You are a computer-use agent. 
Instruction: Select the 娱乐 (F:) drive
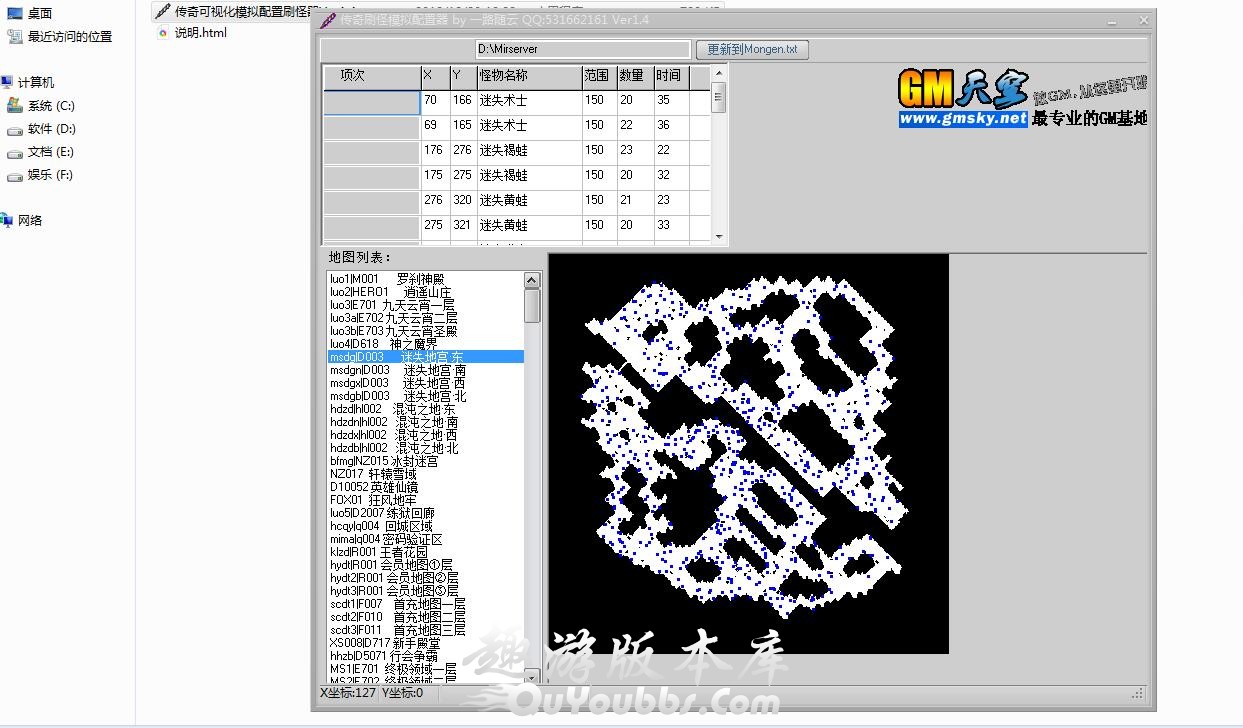[15, 175]
